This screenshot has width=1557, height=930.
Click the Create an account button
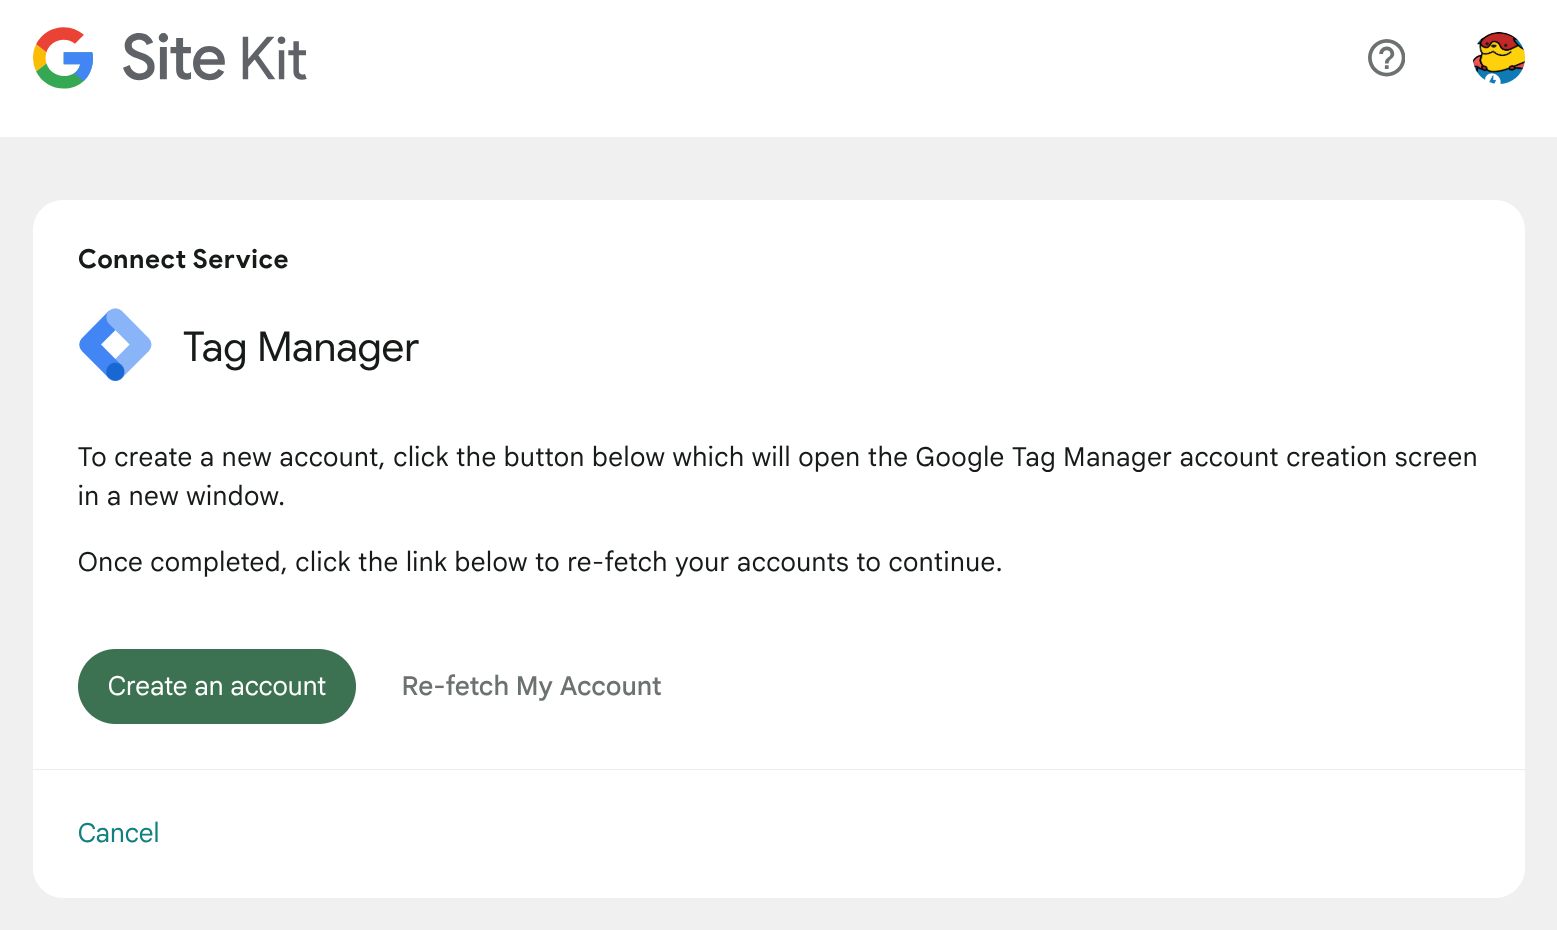217,686
